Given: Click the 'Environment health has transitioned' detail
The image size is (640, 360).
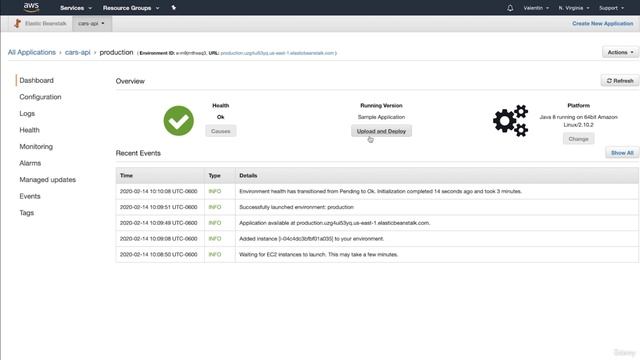Looking at the screenshot, I should click(x=380, y=191).
